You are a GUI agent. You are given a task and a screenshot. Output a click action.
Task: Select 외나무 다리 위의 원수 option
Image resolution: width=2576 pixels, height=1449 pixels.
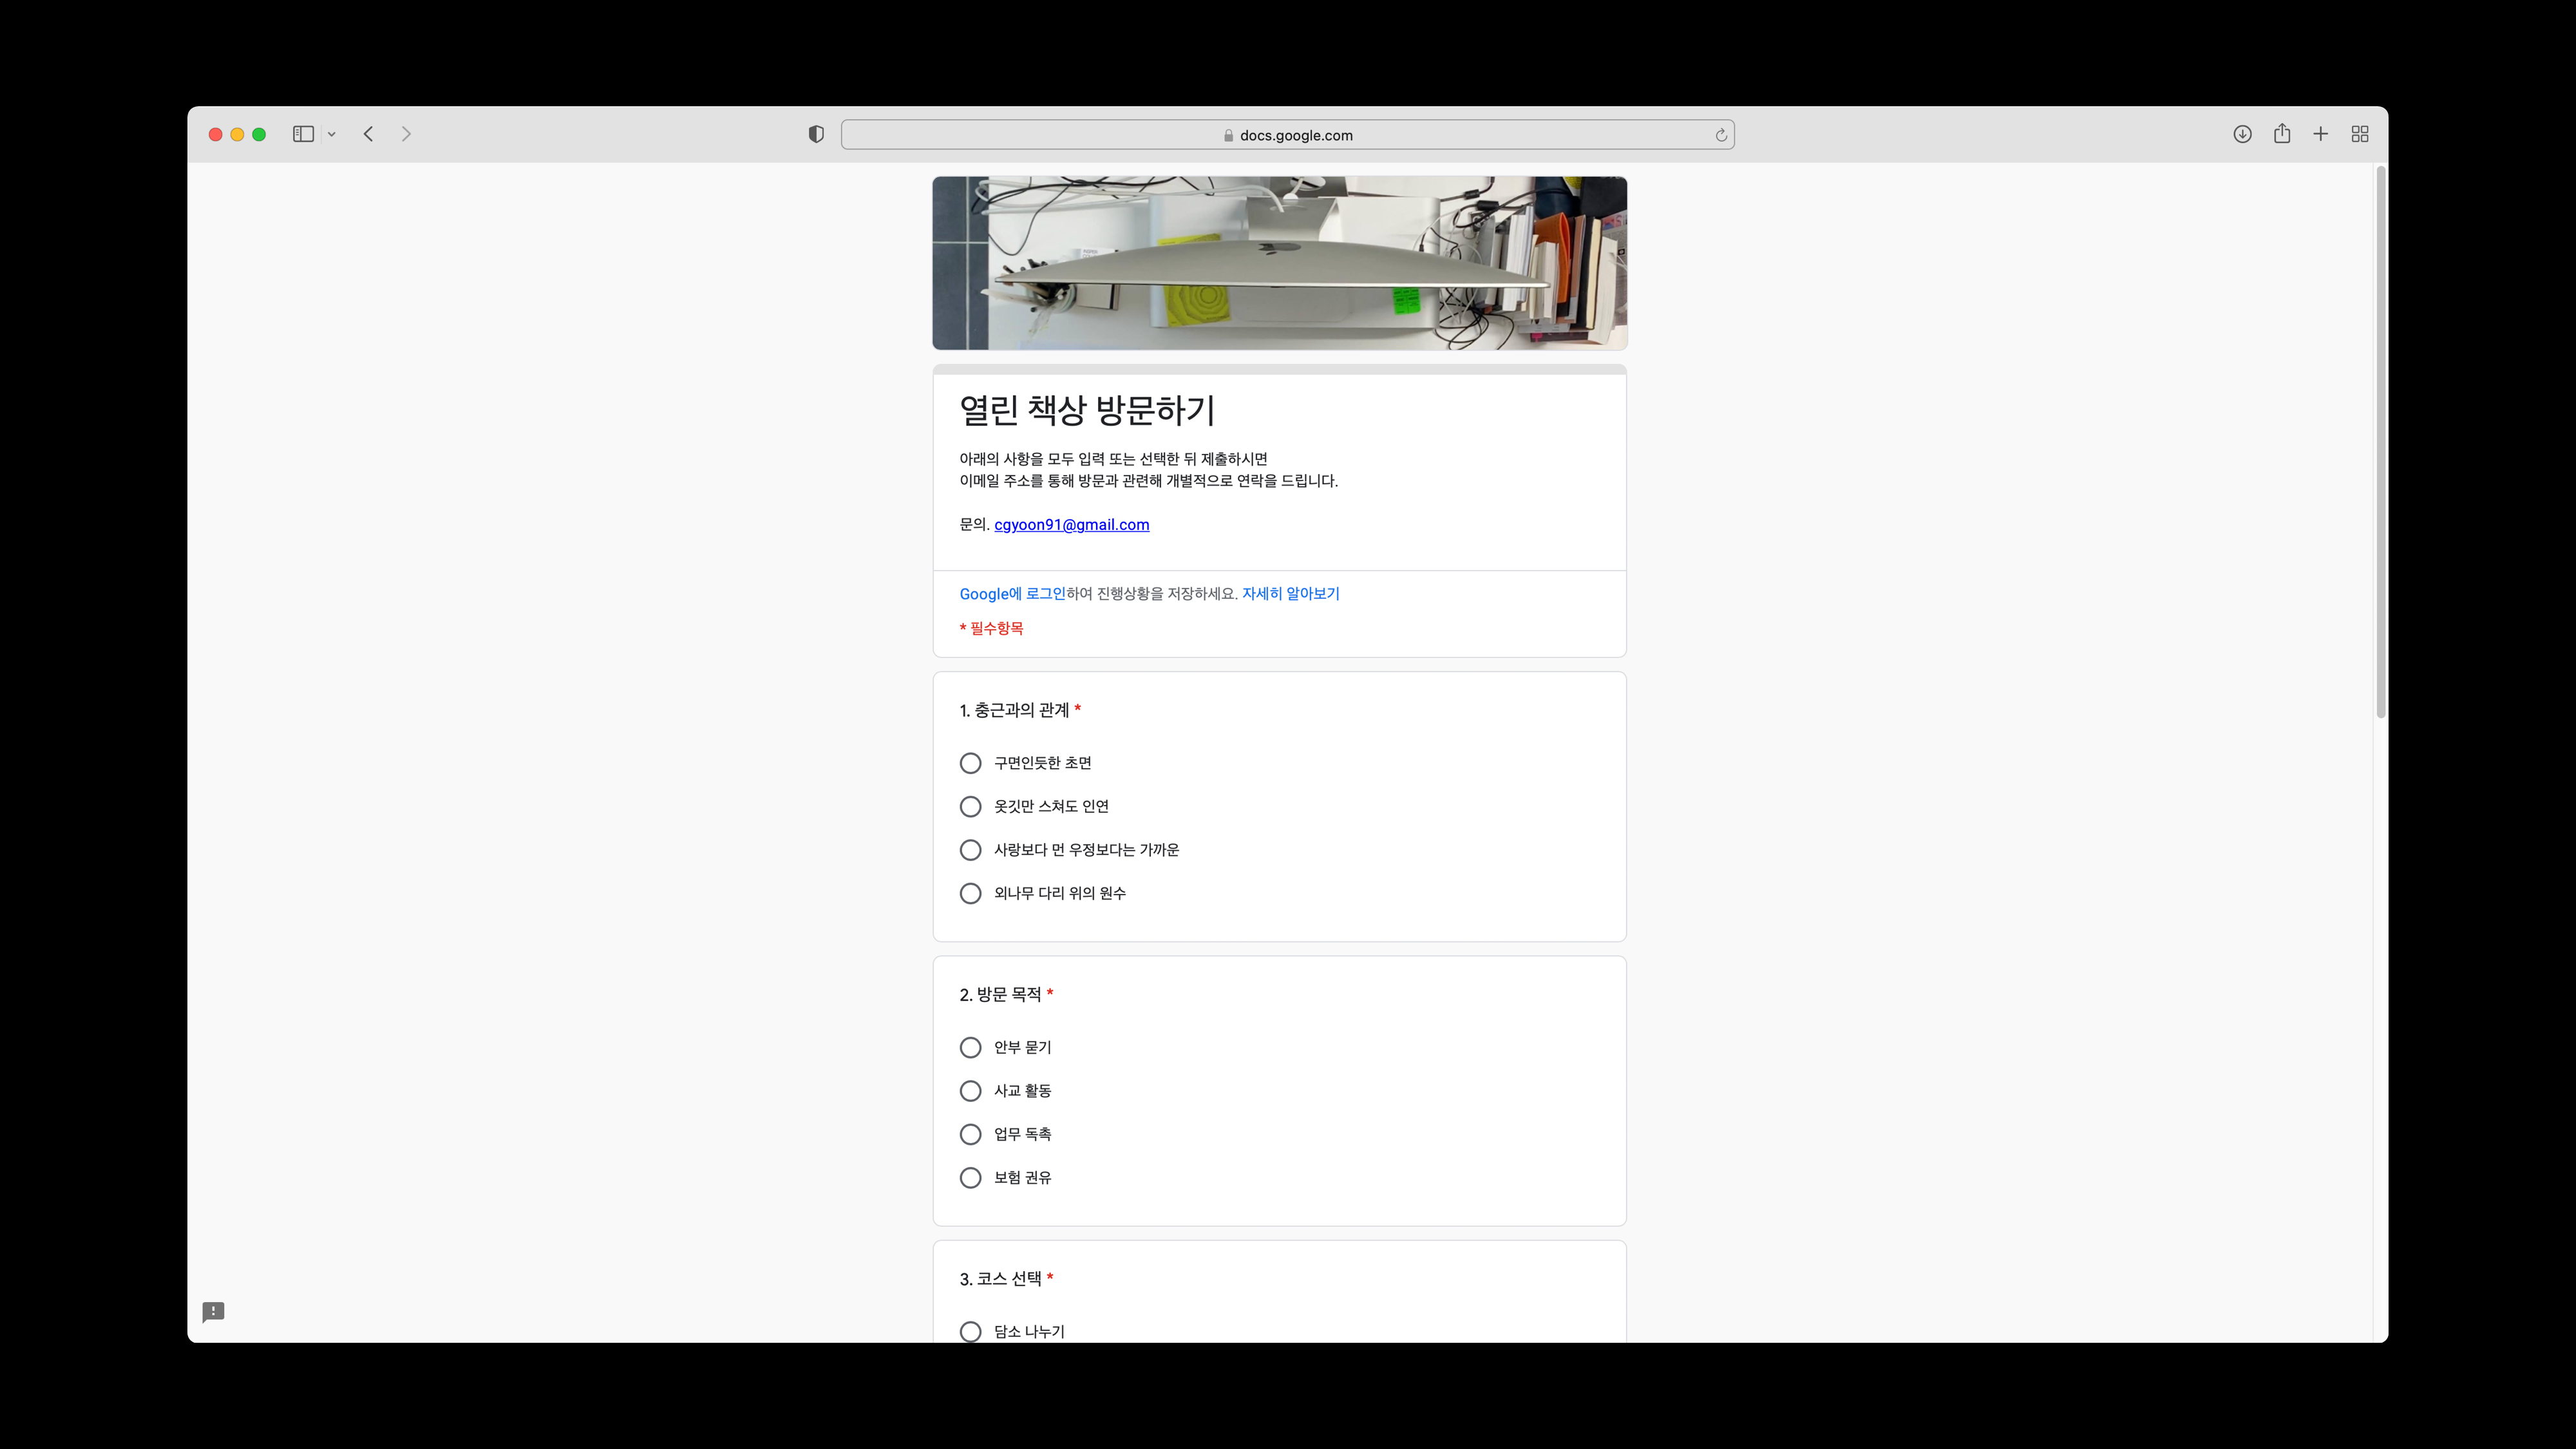click(x=970, y=893)
